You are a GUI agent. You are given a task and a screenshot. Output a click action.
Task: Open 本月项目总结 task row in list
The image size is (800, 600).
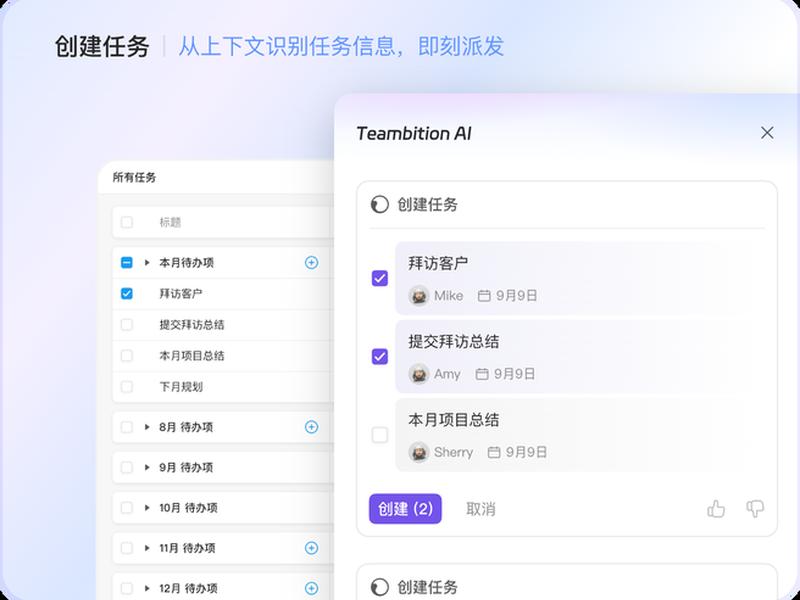[x=223, y=356]
